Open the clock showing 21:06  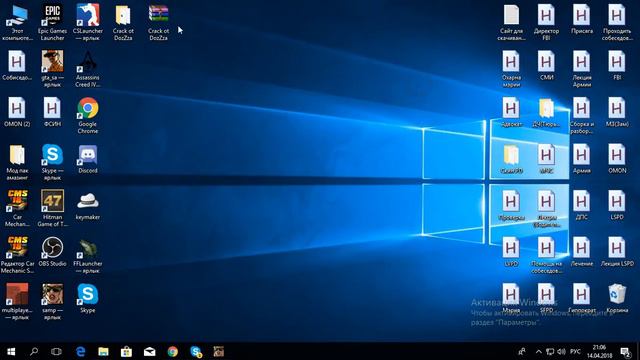click(600, 351)
